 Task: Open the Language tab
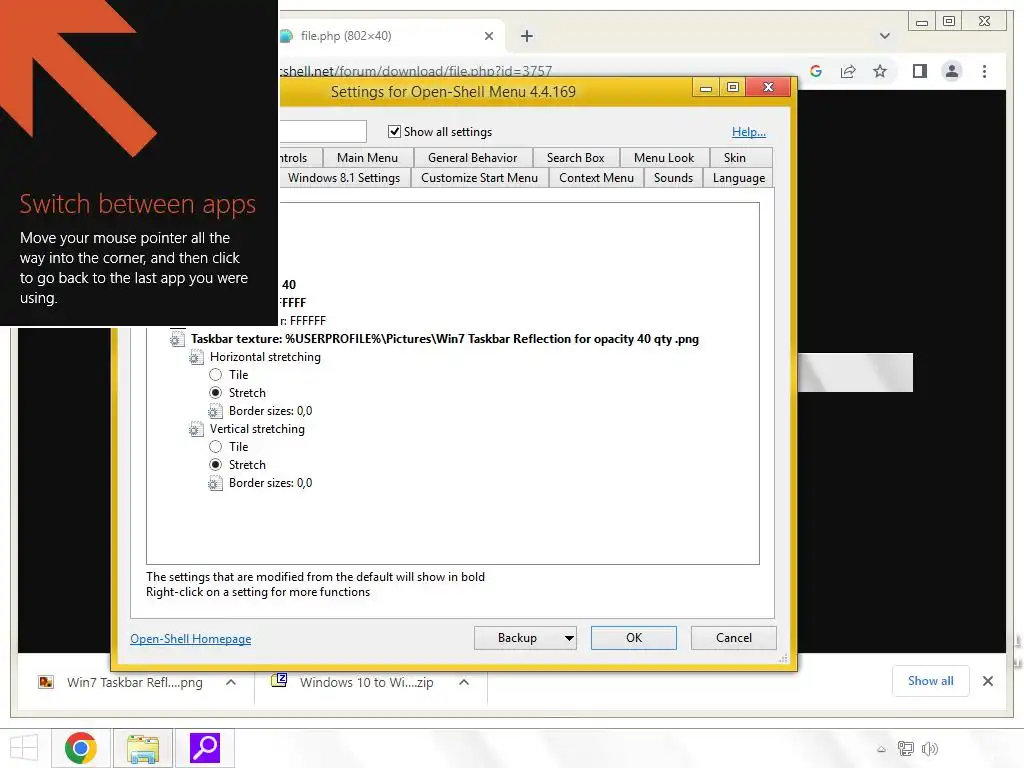click(x=739, y=178)
